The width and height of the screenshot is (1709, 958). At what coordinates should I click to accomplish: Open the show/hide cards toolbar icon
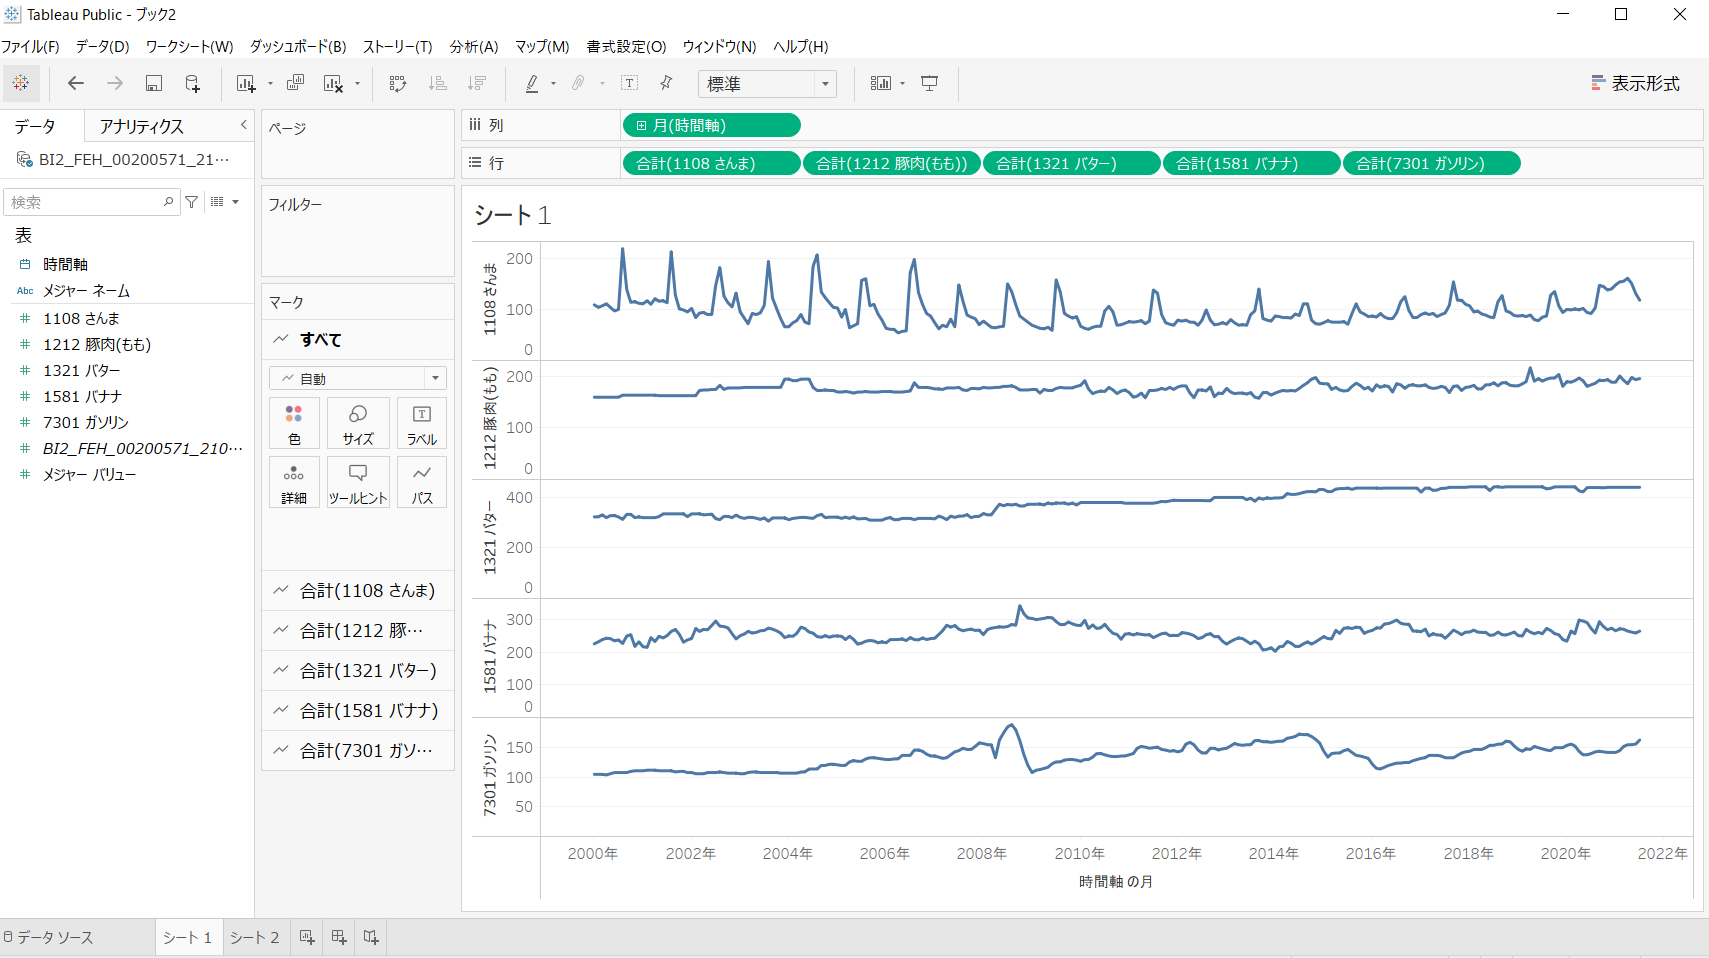[x=881, y=84]
